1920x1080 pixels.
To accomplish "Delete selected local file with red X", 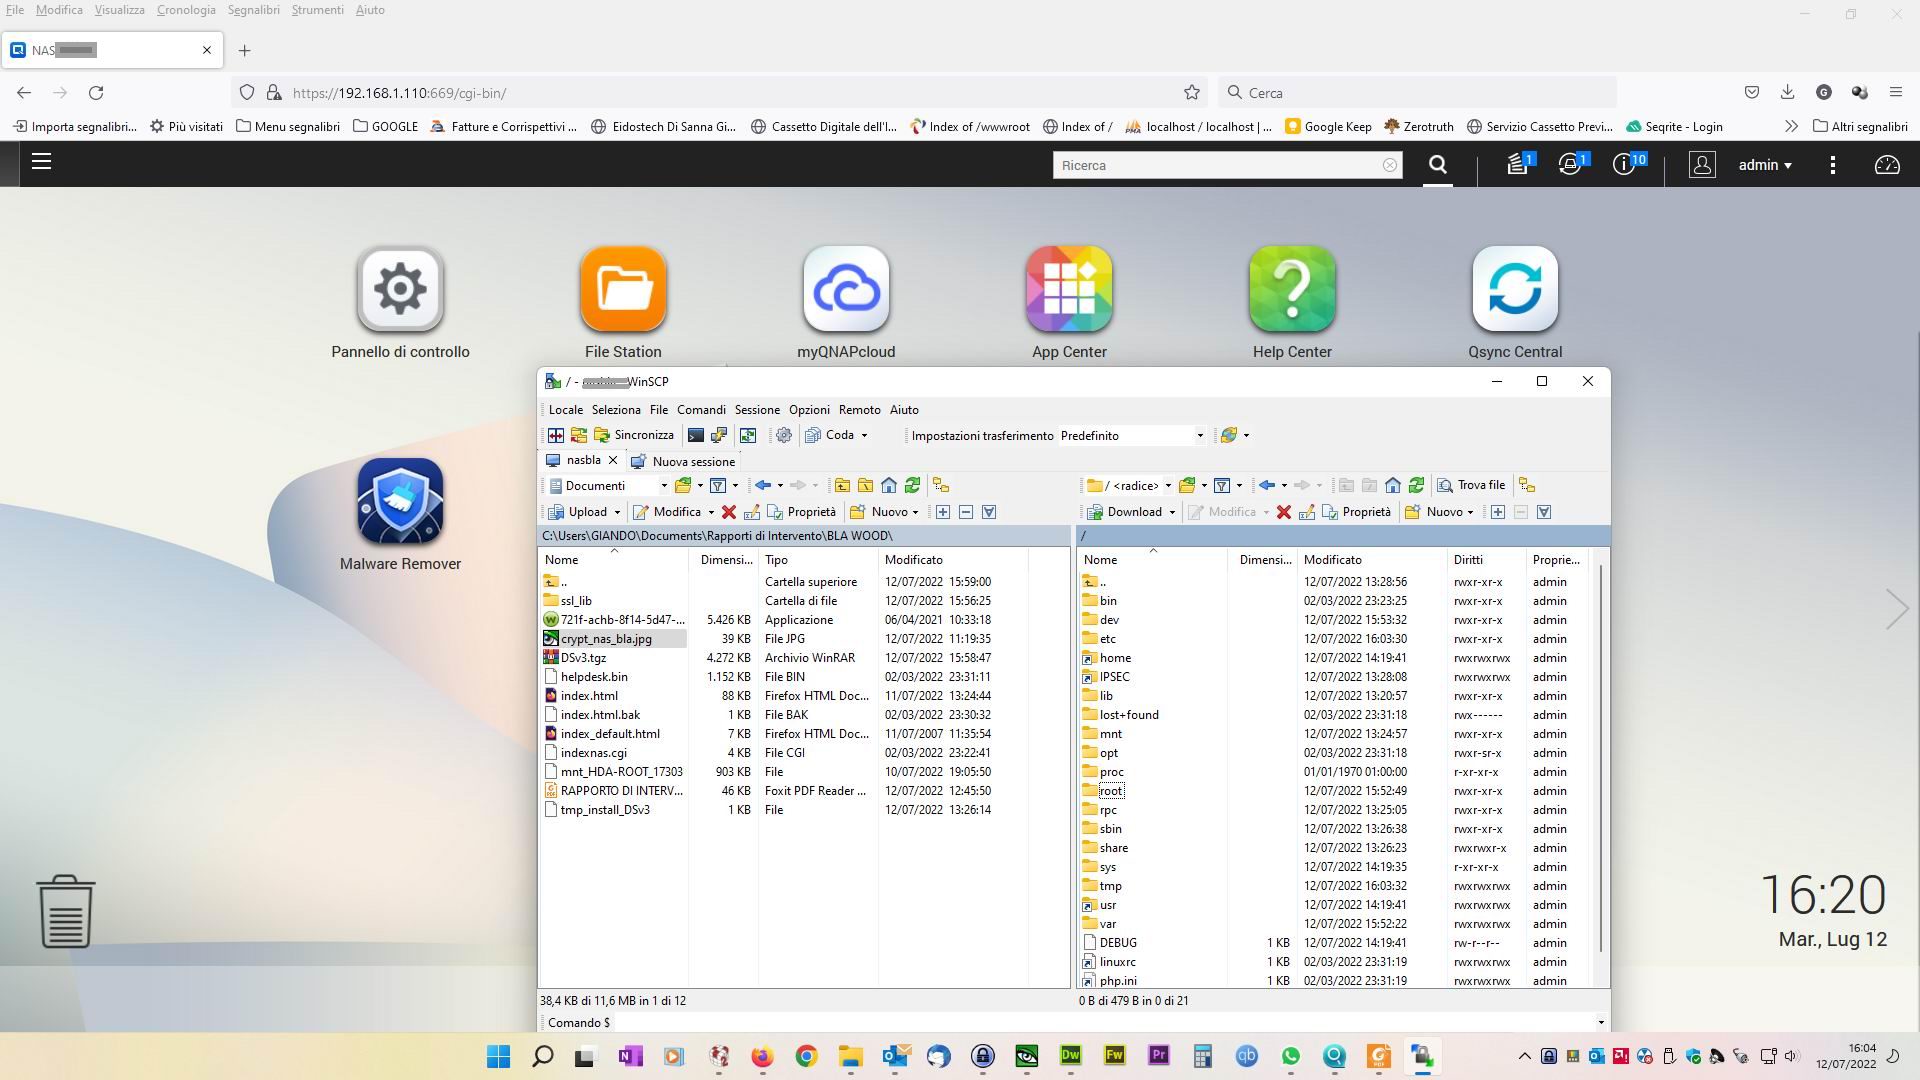I will click(729, 512).
